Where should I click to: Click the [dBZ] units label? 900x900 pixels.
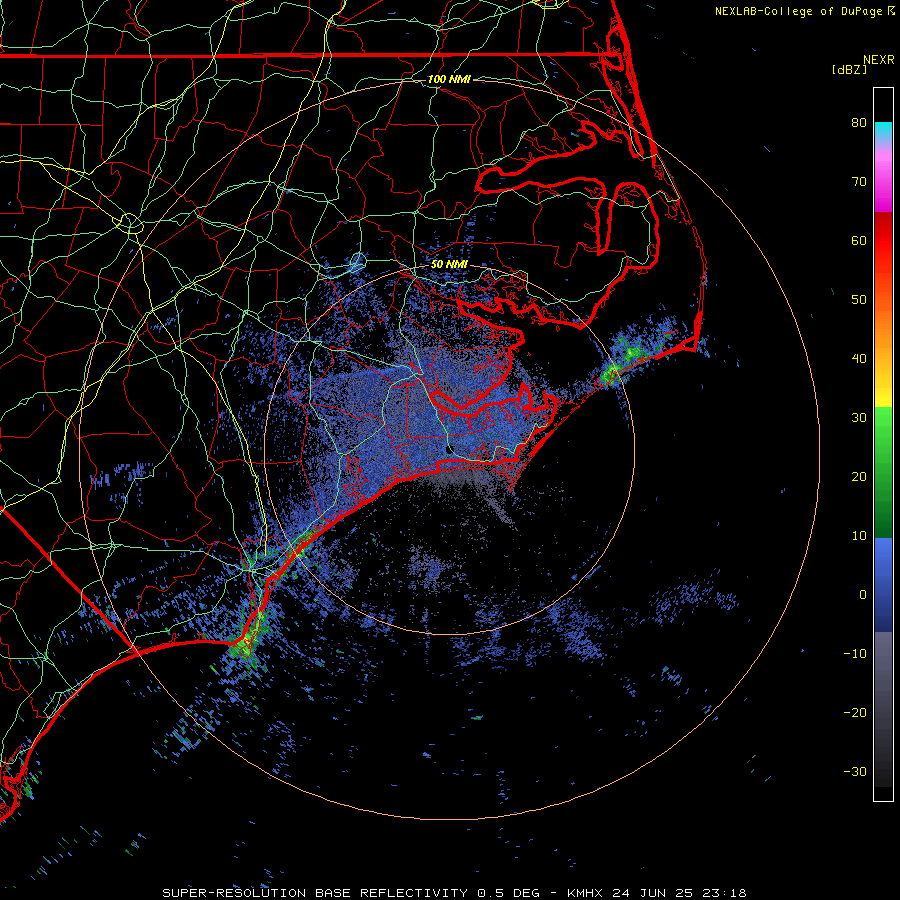[849, 69]
